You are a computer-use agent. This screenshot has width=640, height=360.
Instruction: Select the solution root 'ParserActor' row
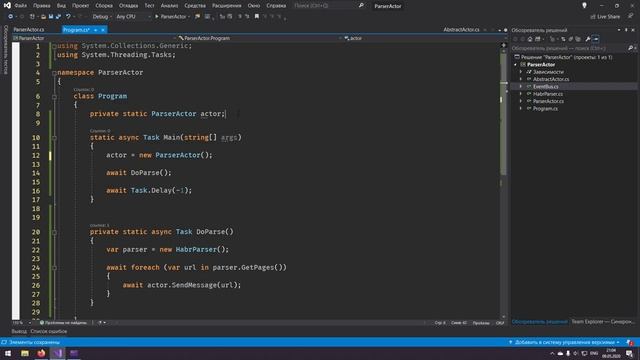[567, 57]
